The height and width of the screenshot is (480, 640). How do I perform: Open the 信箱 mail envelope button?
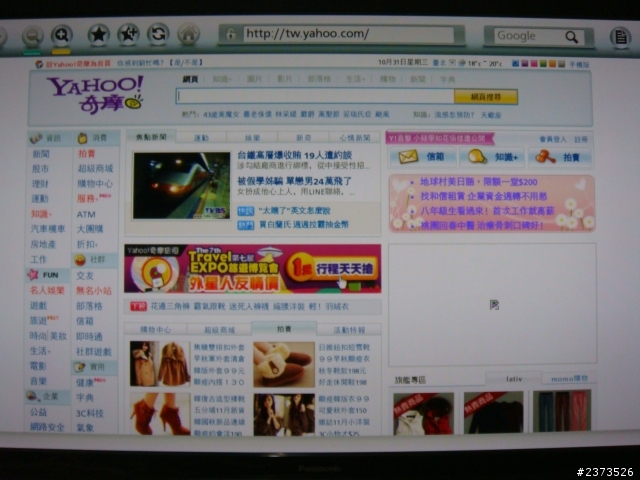point(423,157)
